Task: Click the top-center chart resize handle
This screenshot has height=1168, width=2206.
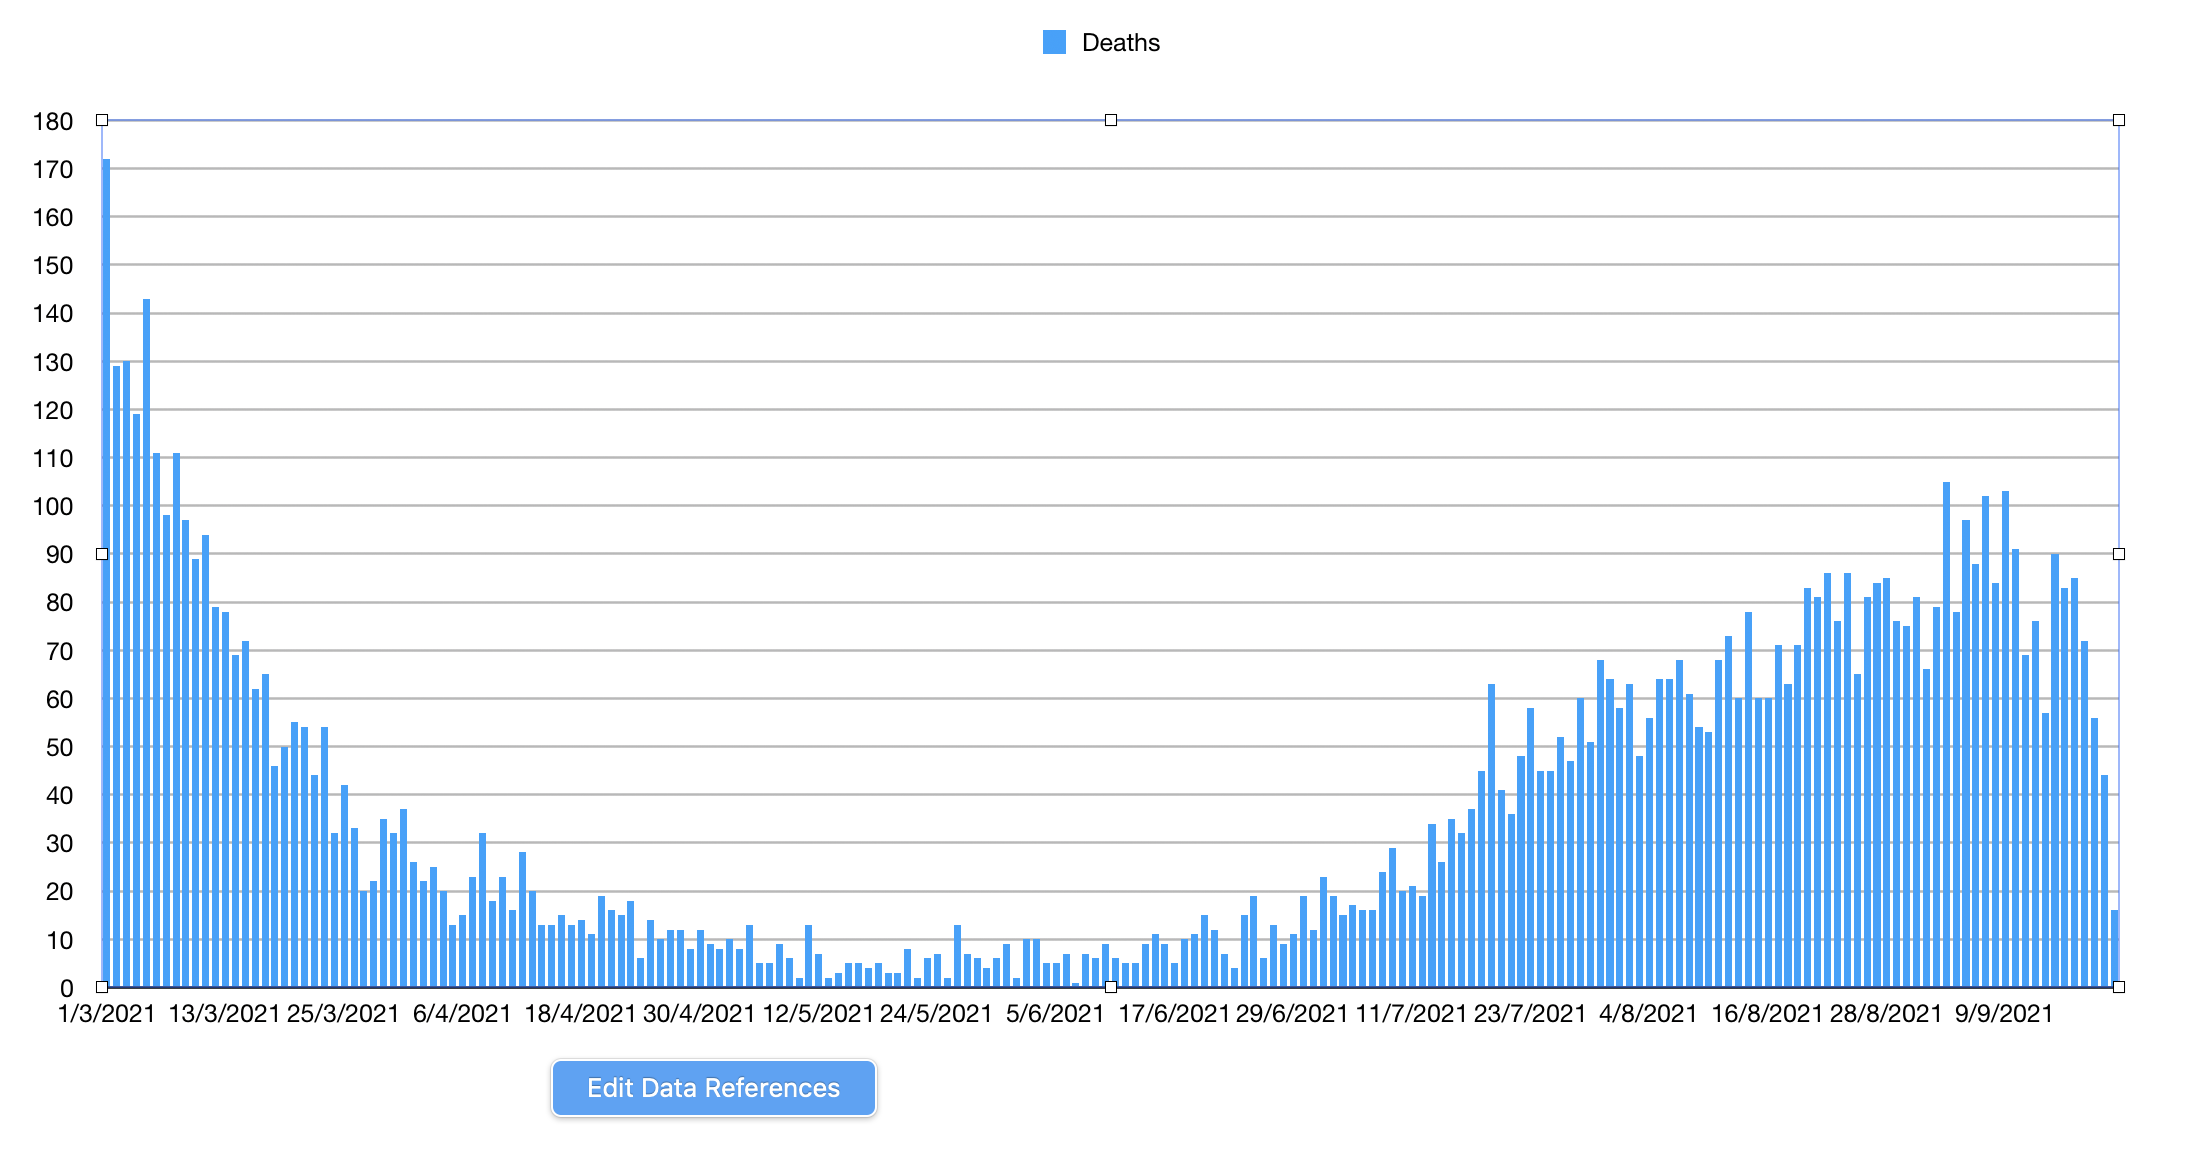Action: tap(1110, 120)
